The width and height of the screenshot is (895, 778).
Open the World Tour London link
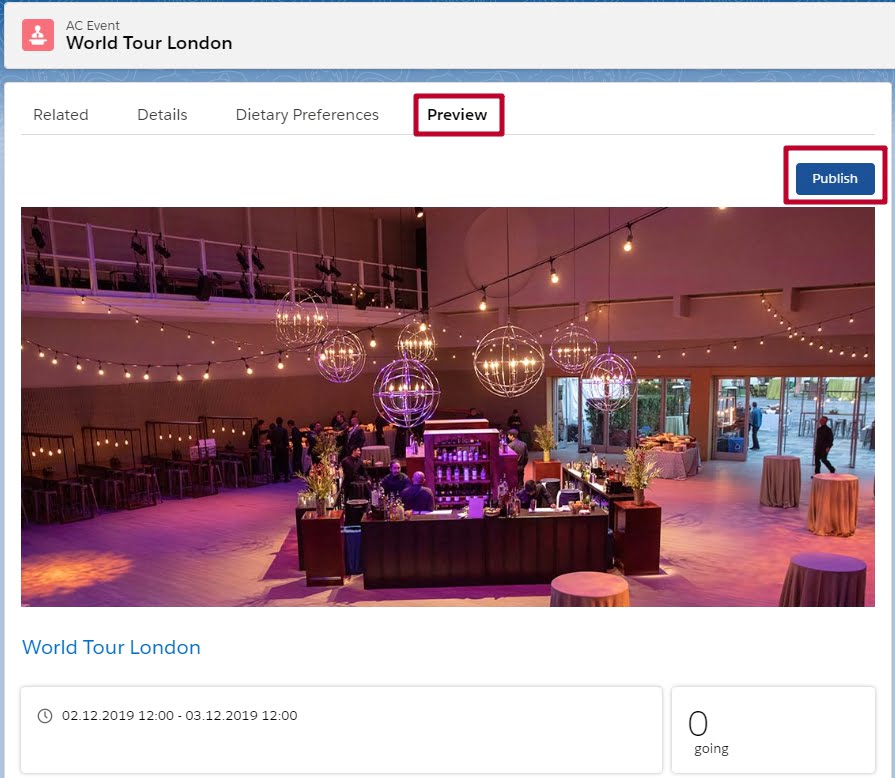pos(111,647)
